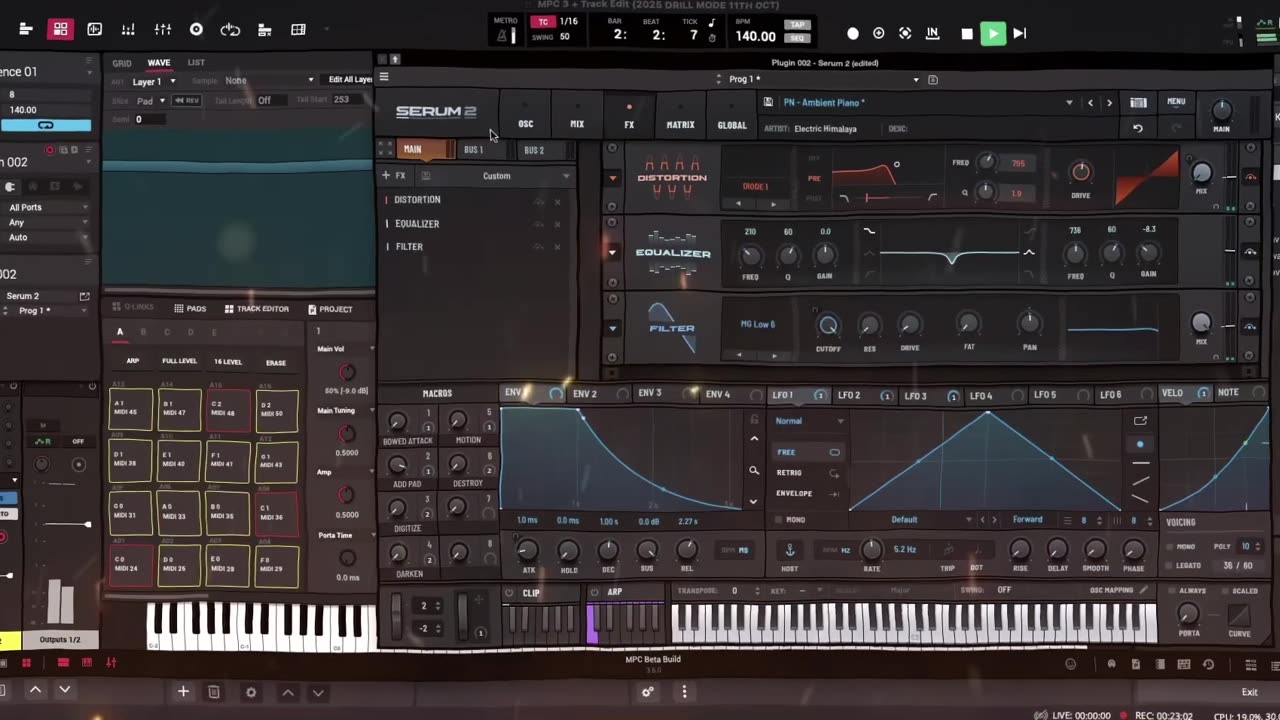Click the Edit All Layers button
This screenshot has height=720, width=1280.
click(x=350, y=80)
